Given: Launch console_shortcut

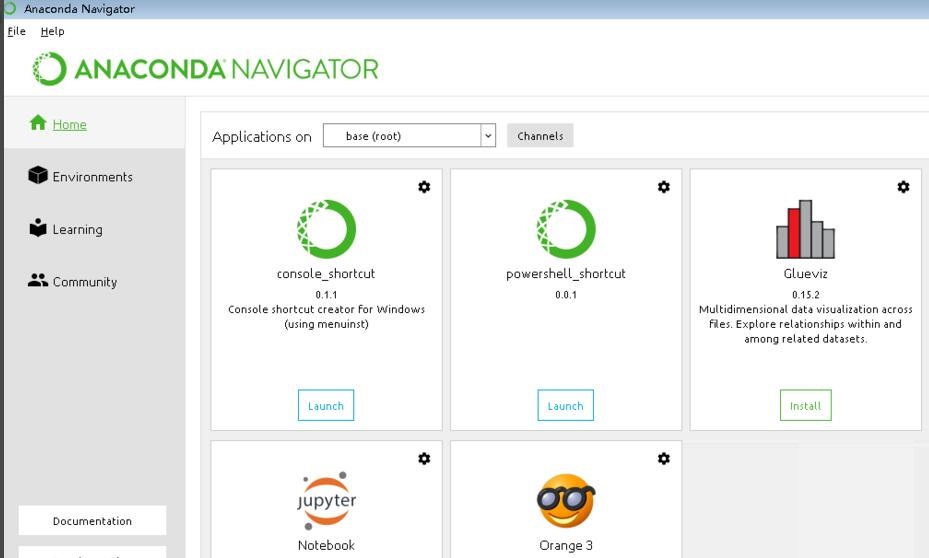Looking at the screenshot, I should (x=326, y=406).
